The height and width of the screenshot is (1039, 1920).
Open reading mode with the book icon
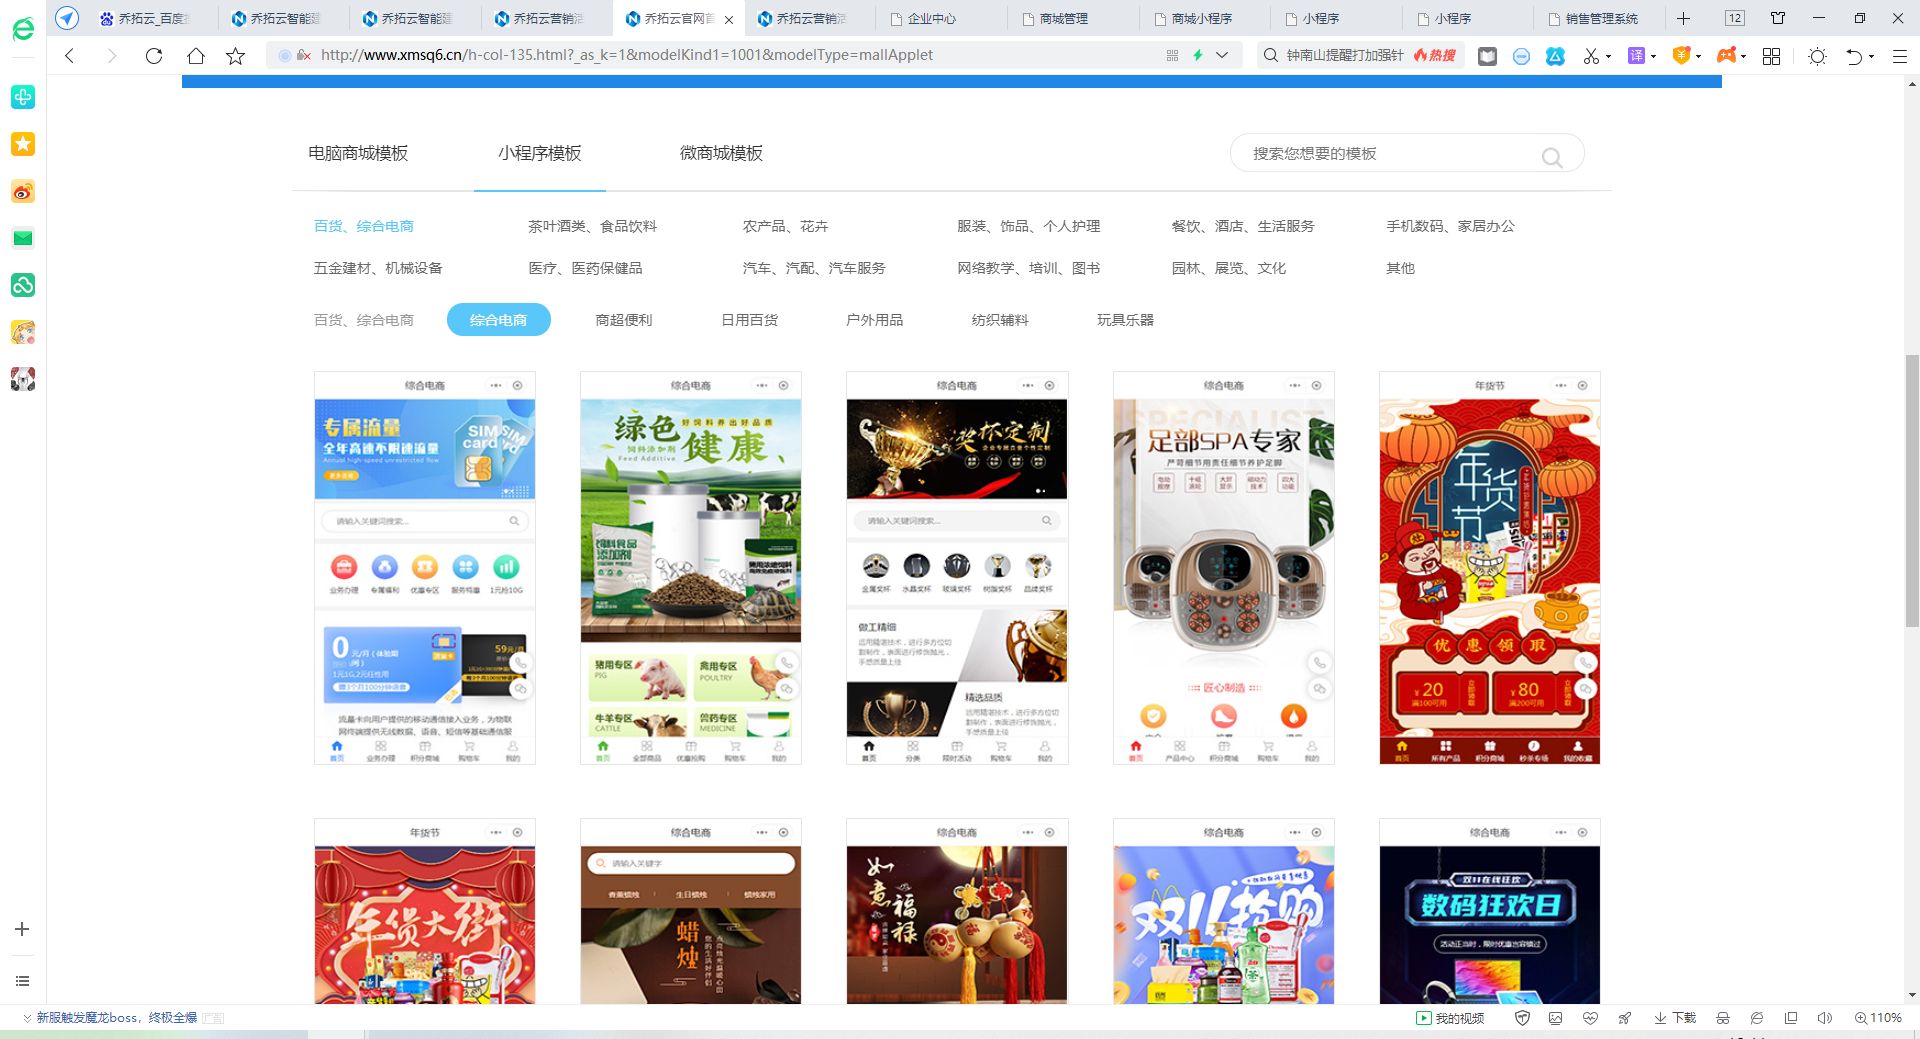click(1487, 57)
